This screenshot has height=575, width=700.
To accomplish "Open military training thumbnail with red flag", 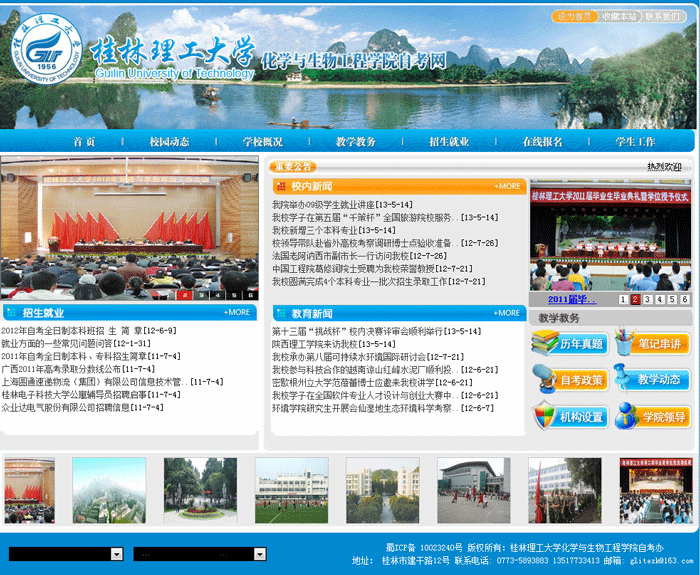I will tap(565, 490).
